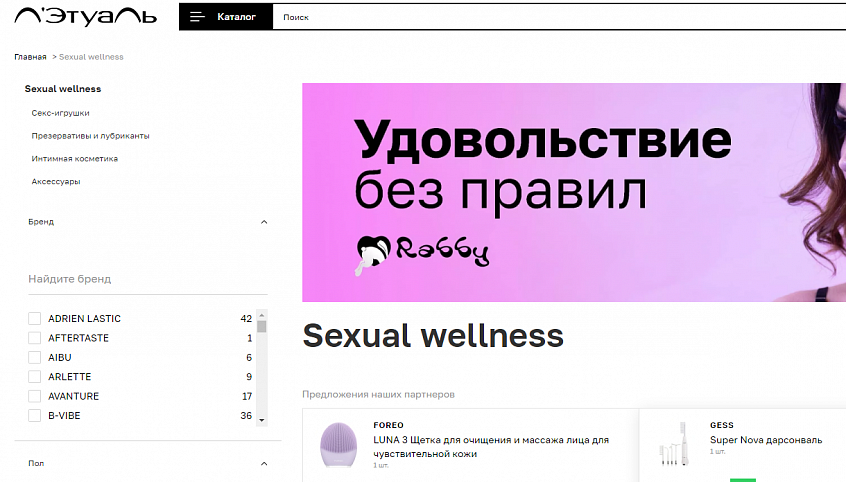The width and height of the screenshot is (846, 482).
Task: Click the GESS brand name
Action: (x=721, y=425)
